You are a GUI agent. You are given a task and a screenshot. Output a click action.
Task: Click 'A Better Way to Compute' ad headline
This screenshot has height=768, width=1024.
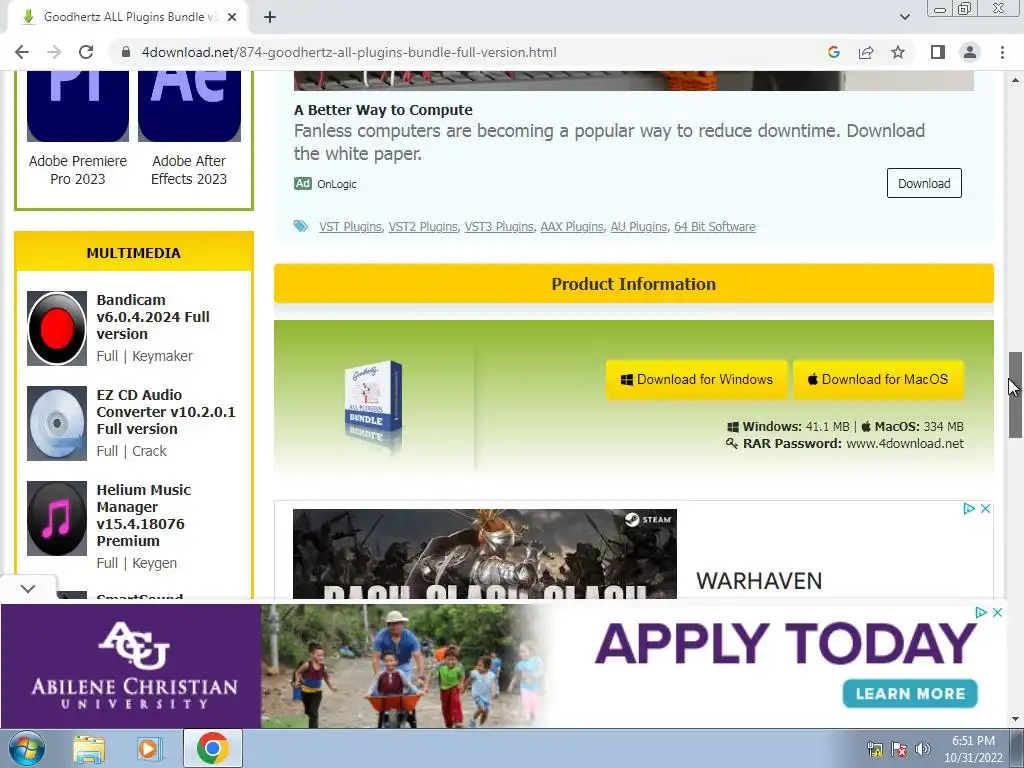(x=383, y=110)
